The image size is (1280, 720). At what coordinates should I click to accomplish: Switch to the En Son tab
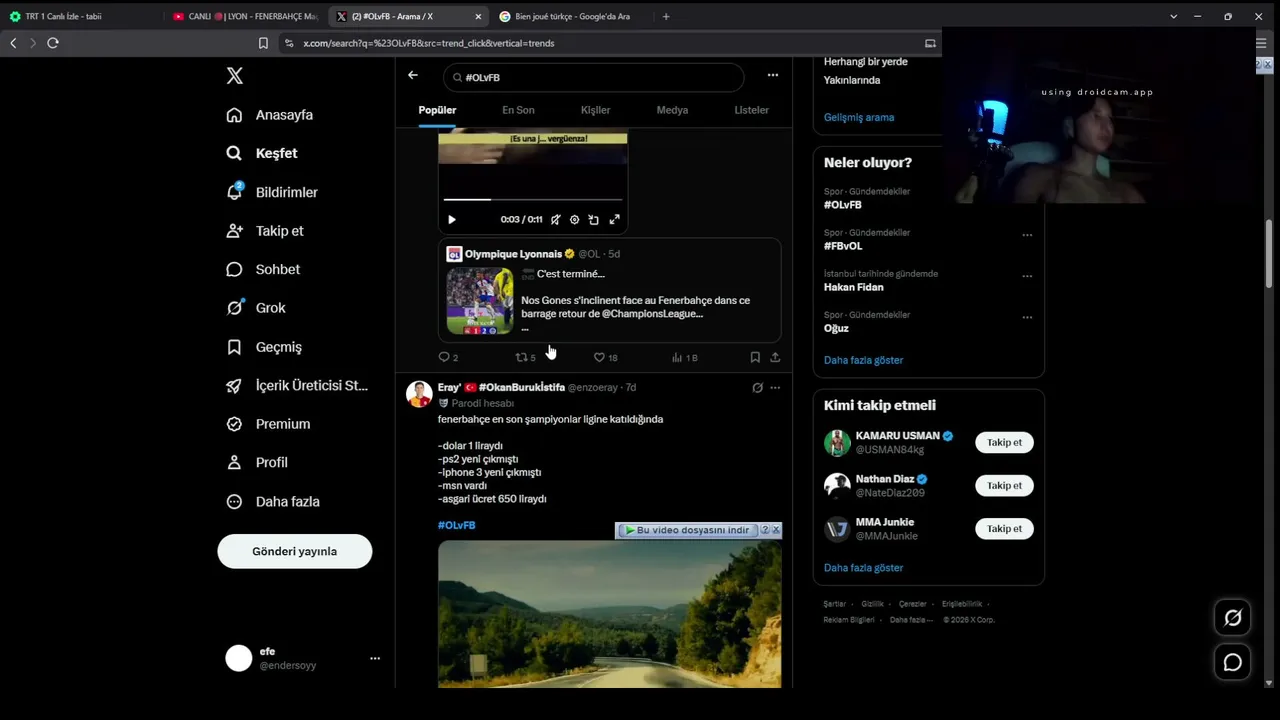pyautogui.click(x=518, y=110)
